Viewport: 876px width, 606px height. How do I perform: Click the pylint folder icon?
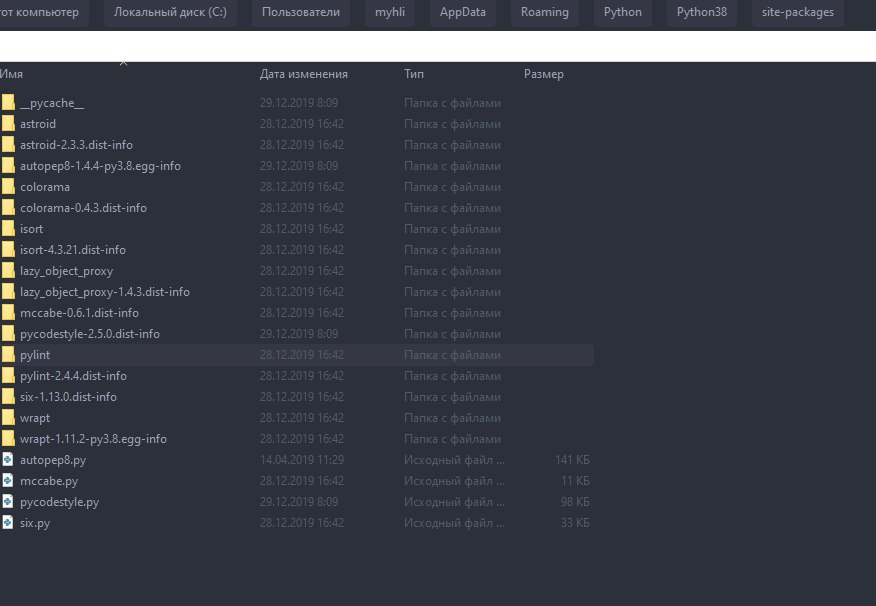point(8,355)
